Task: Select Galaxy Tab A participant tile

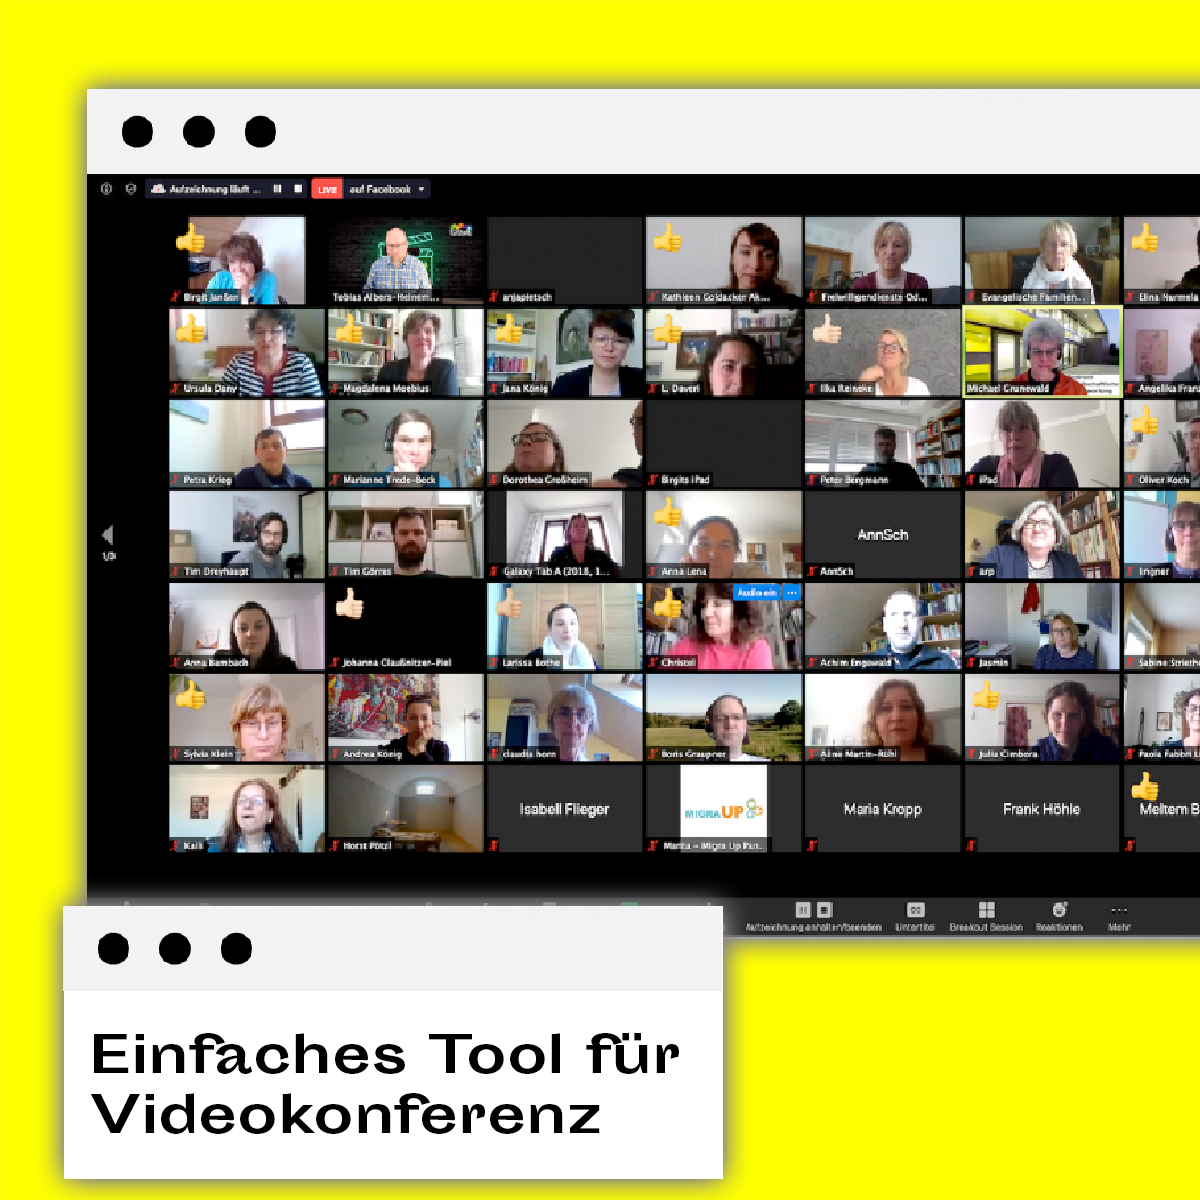Action: pos(564,535)
